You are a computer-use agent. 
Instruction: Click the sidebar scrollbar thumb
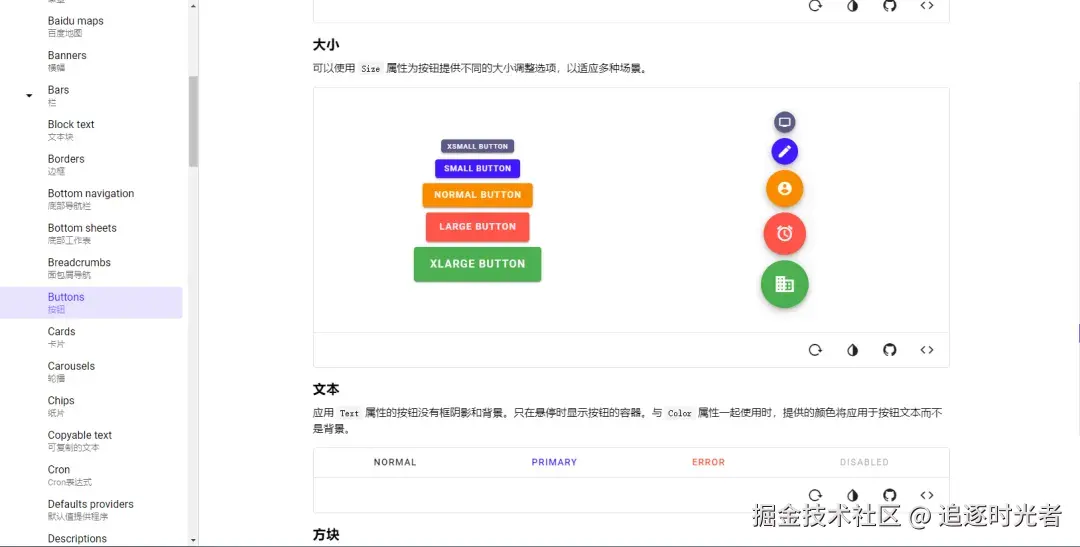(193, 121)
